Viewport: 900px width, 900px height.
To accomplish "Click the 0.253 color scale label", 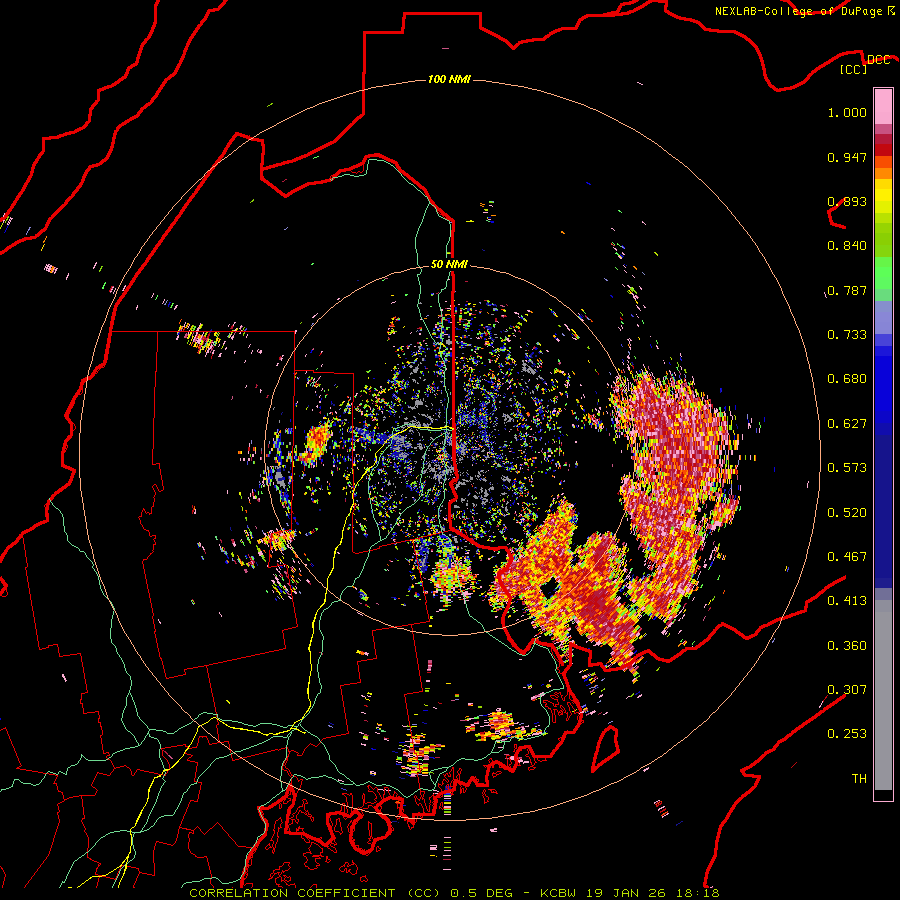I will tap(847, 734).
